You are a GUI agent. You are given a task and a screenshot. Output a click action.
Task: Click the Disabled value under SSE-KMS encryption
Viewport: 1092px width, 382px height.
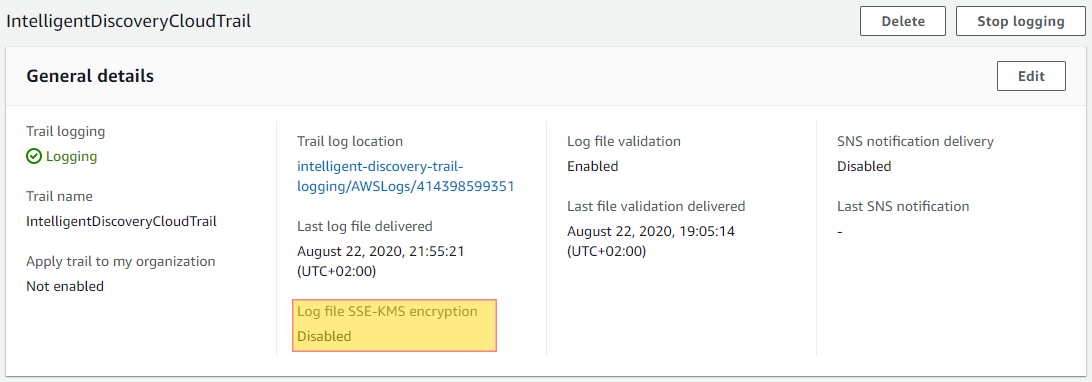point(324,336)
